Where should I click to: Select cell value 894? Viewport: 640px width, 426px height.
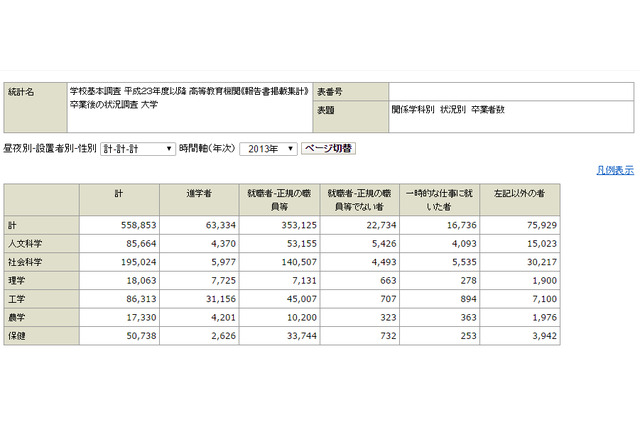tap(468, 299)
